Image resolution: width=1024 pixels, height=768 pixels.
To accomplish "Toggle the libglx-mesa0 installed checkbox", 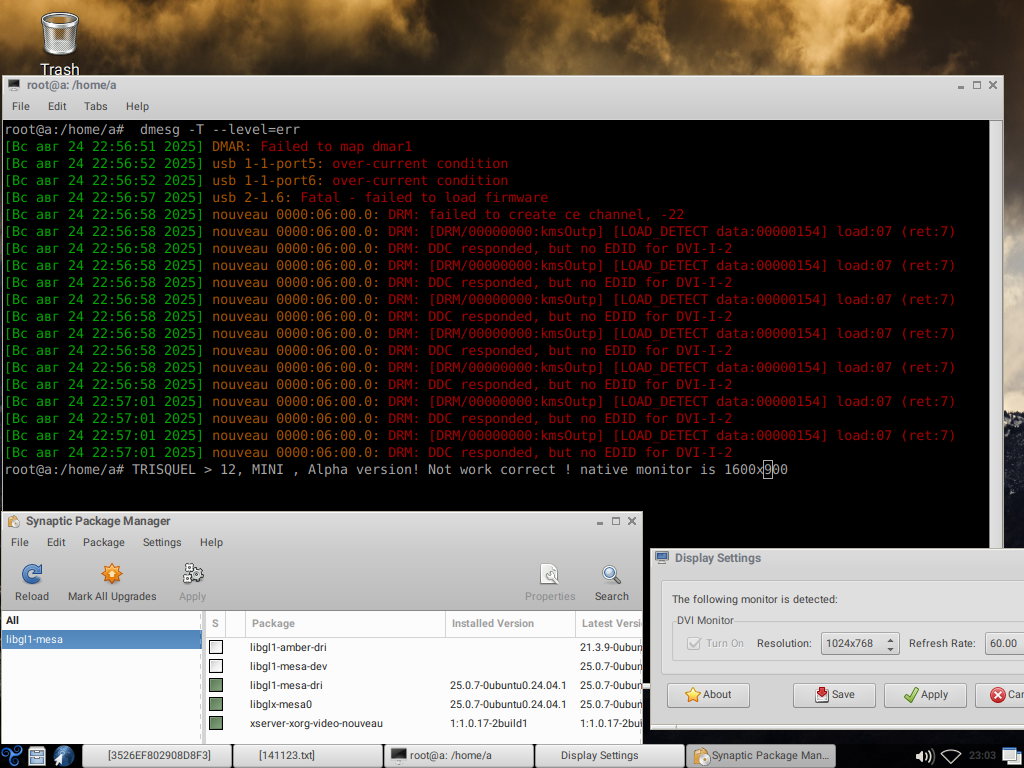I will pos(216,704).
